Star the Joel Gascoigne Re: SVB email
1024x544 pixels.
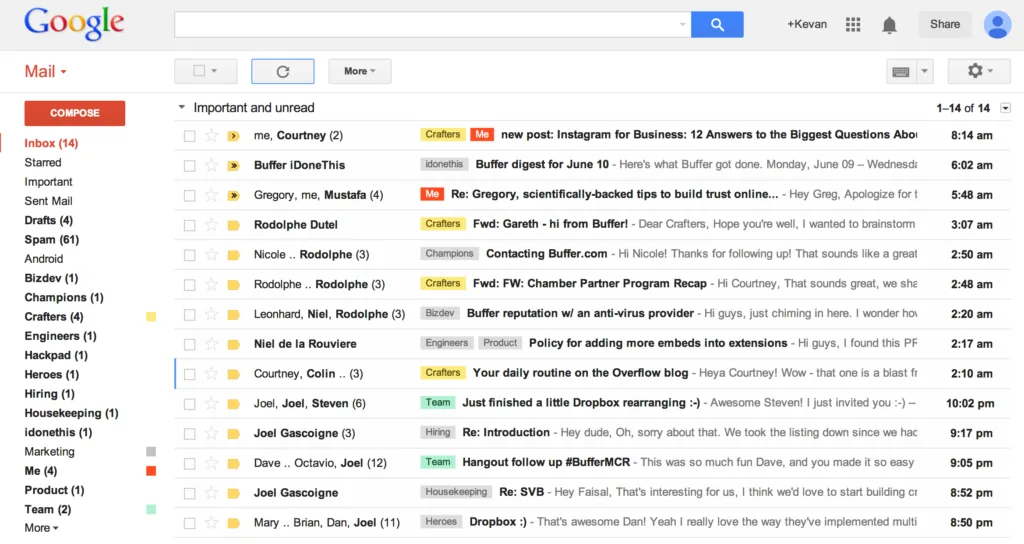(x=211, y=492)
